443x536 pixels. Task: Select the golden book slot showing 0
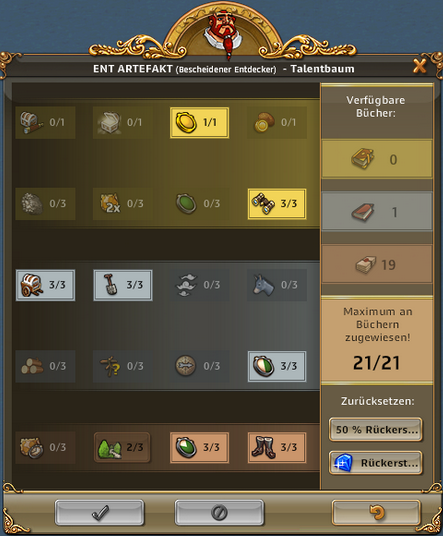coord(377,159)
